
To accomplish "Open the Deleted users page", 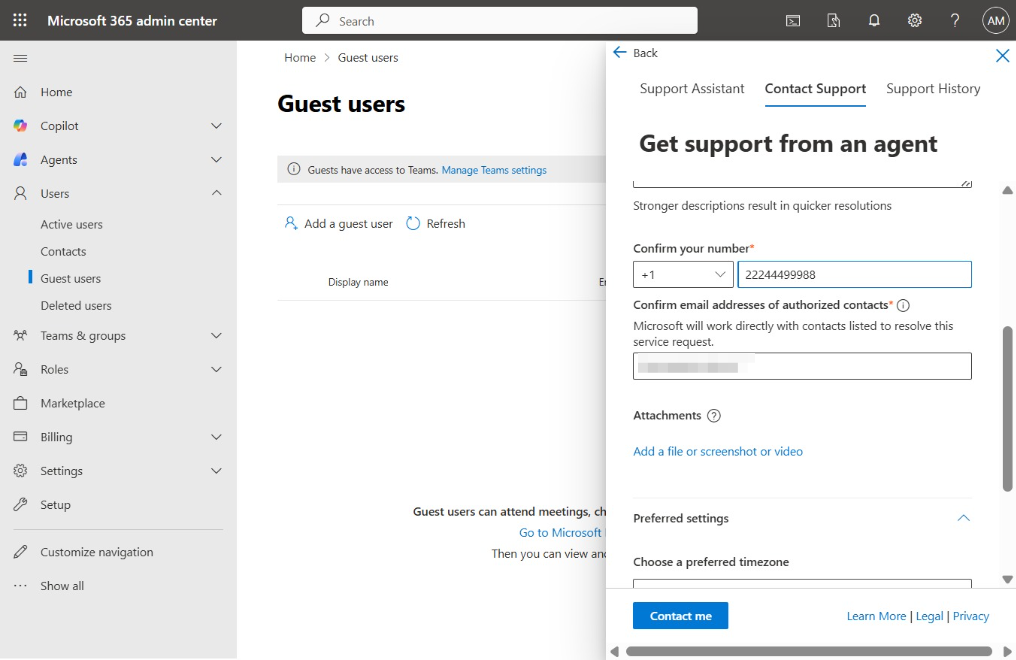I will (76, 306).
